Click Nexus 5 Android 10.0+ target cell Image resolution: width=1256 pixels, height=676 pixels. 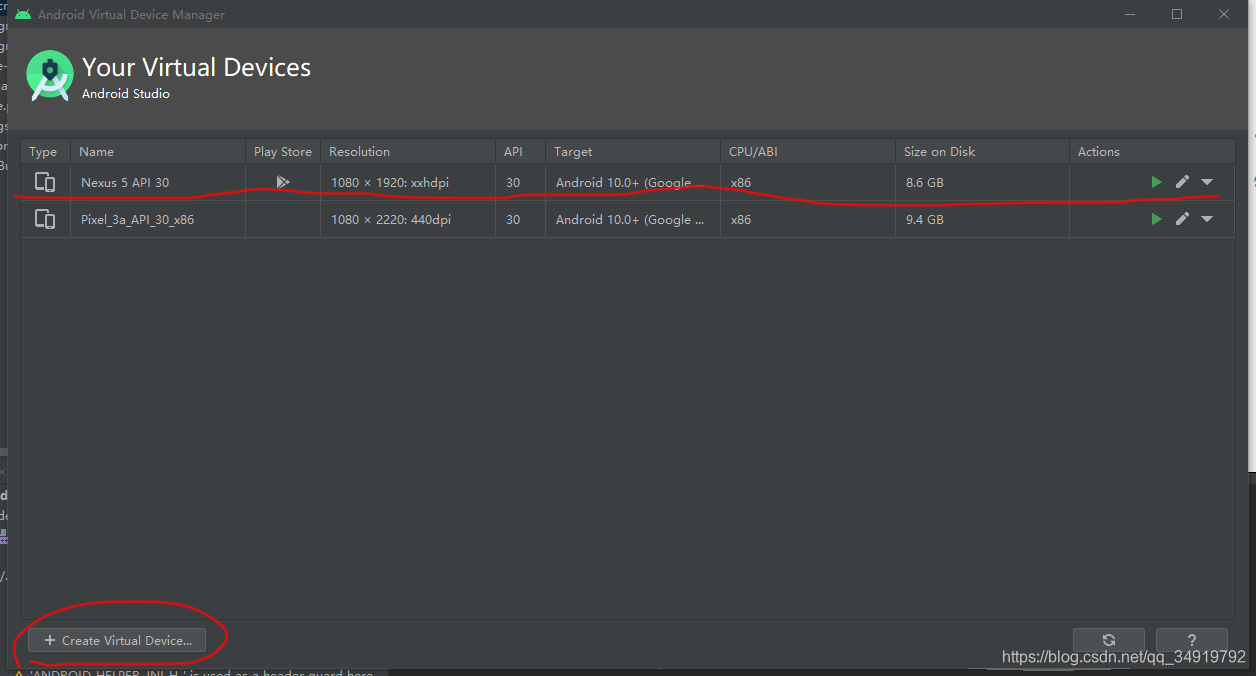click(x=632, y=183)
